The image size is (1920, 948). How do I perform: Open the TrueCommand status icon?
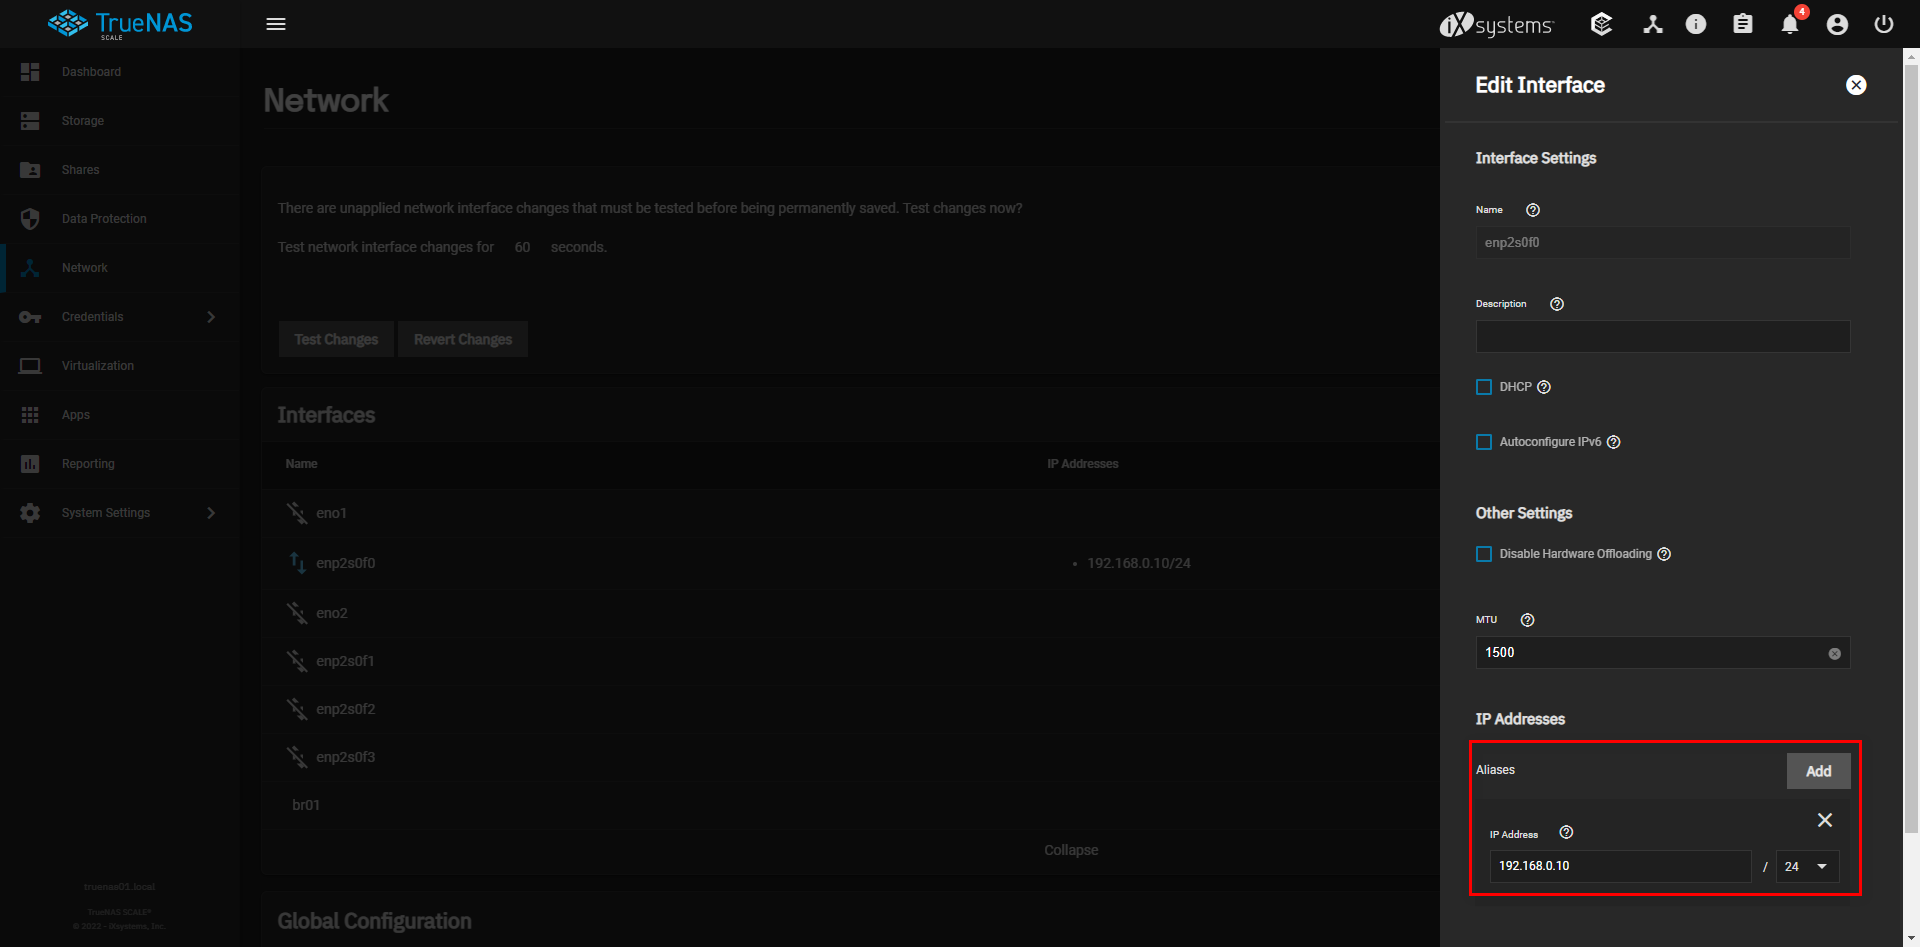click(1601, 24)
